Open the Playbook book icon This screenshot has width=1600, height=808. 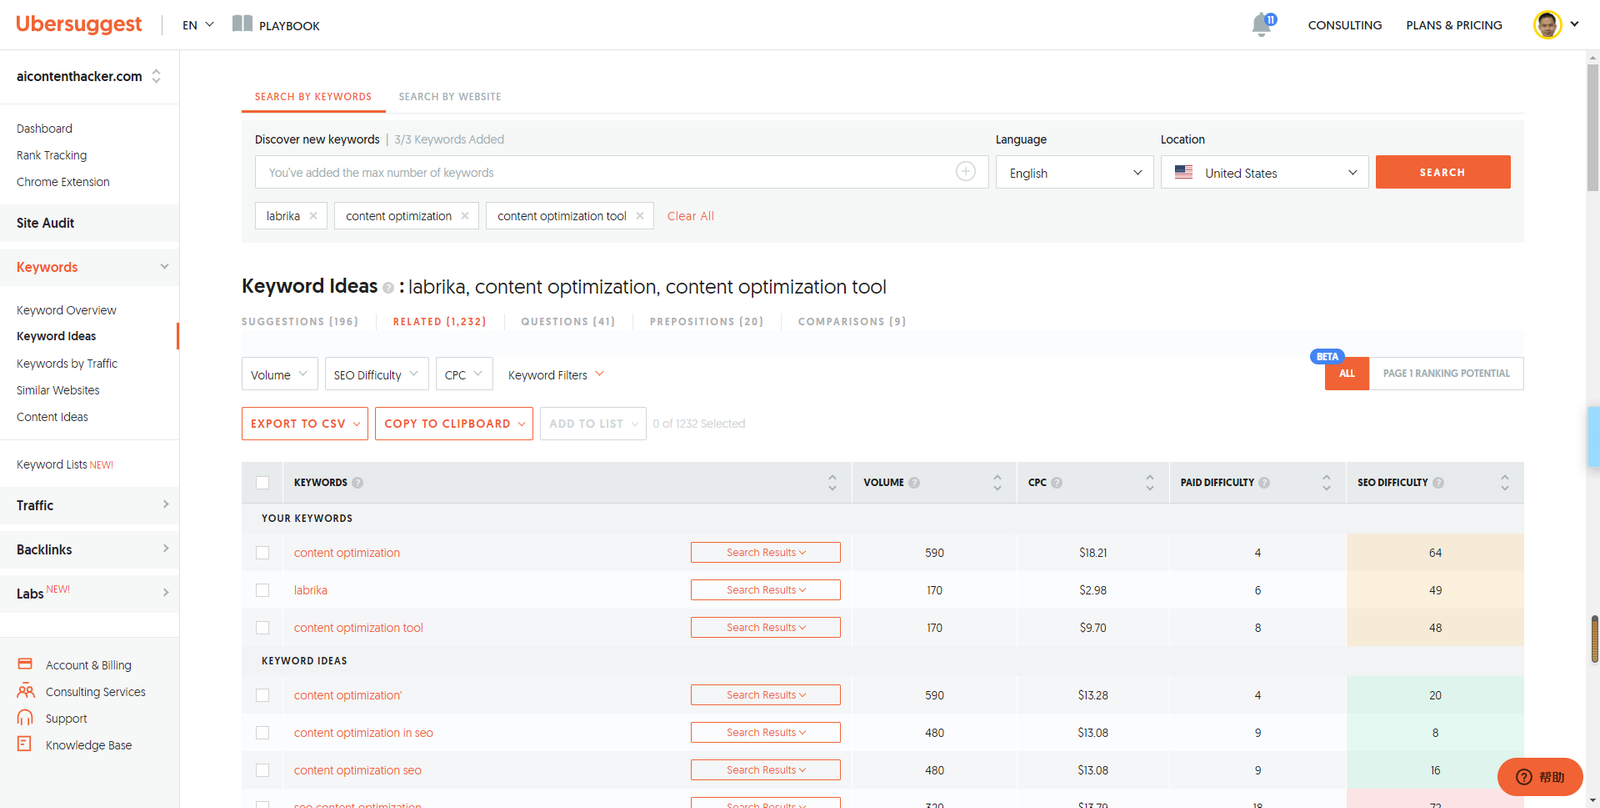[242, 24]
